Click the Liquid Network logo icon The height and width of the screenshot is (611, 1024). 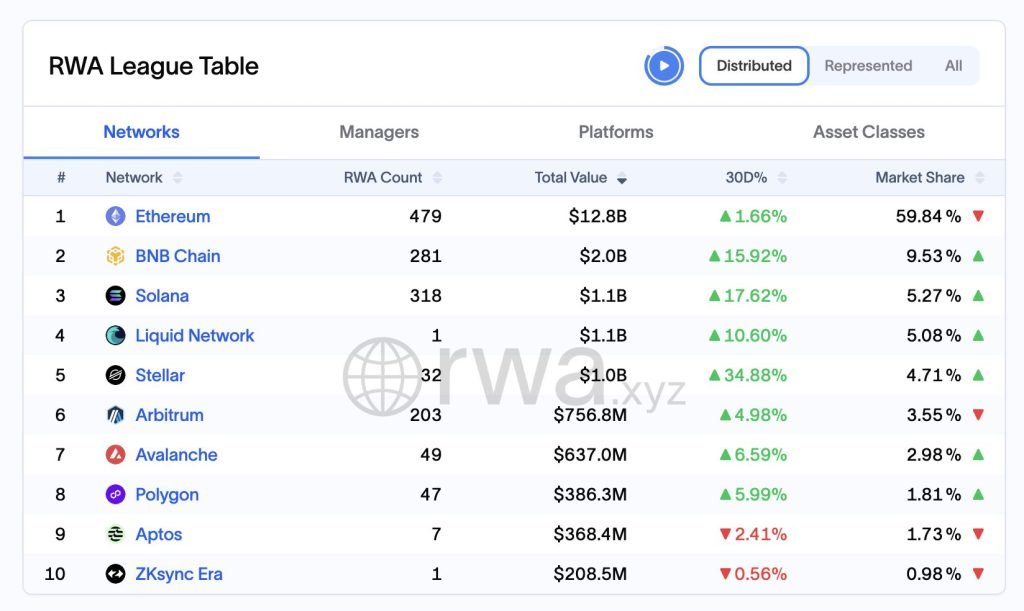click(x=116, y=336)
